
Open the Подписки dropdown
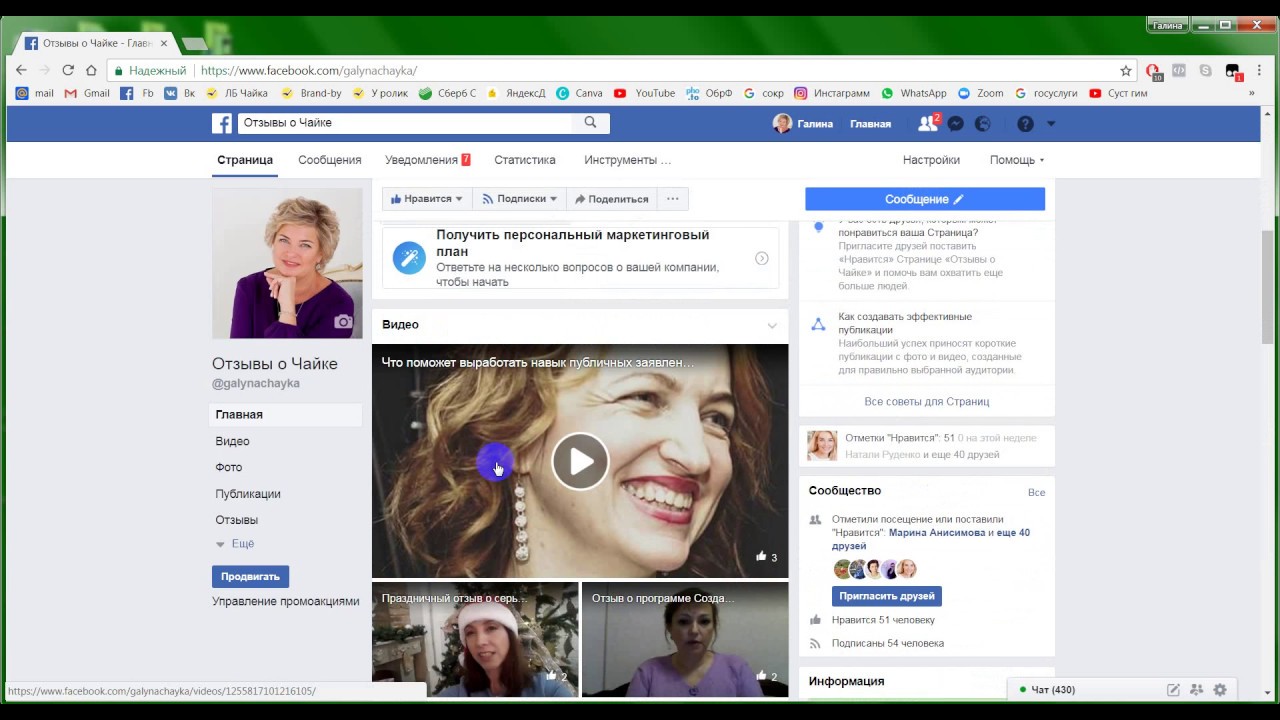point(519,199)
